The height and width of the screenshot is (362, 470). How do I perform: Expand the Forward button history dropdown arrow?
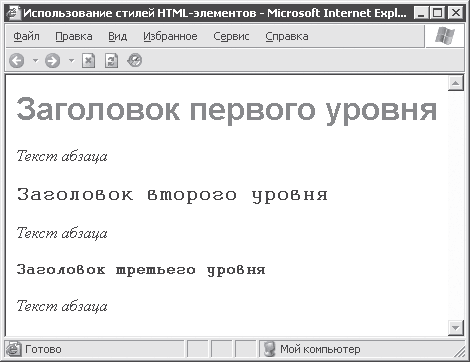point(71,61)
